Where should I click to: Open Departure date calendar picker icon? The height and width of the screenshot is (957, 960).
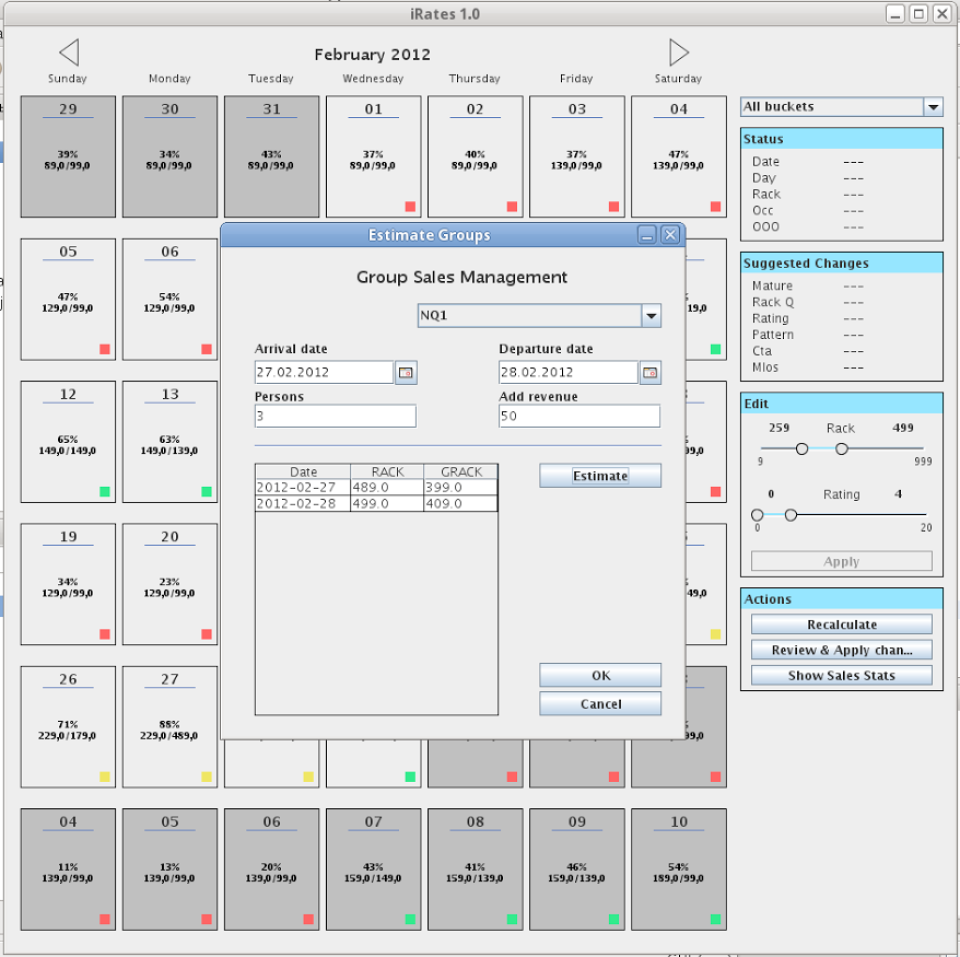650,372
